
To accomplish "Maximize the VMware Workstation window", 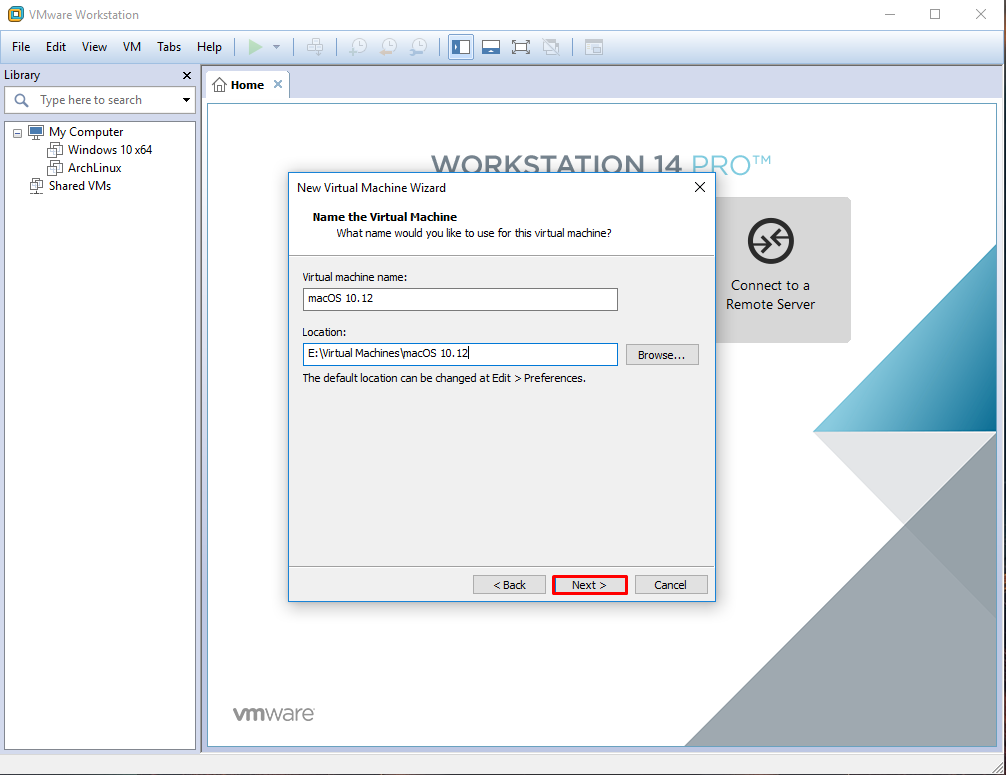I will (x=935, y=14).
